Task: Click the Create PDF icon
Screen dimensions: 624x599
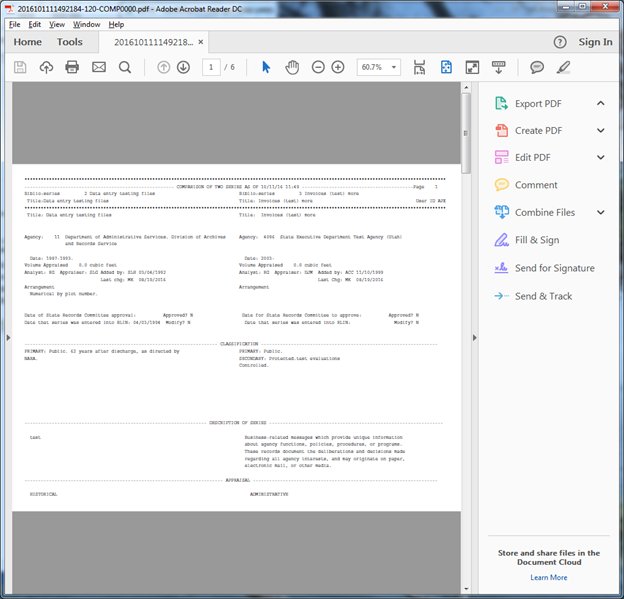Action: (501, 130)
